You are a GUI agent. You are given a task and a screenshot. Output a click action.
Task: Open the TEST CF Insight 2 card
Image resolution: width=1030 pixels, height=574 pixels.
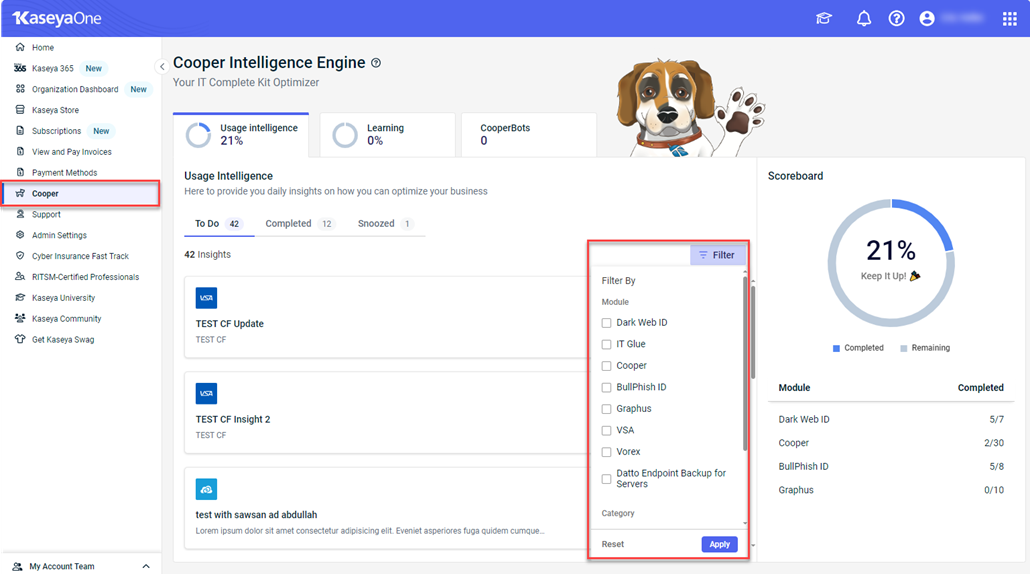(x=387, y=412)
